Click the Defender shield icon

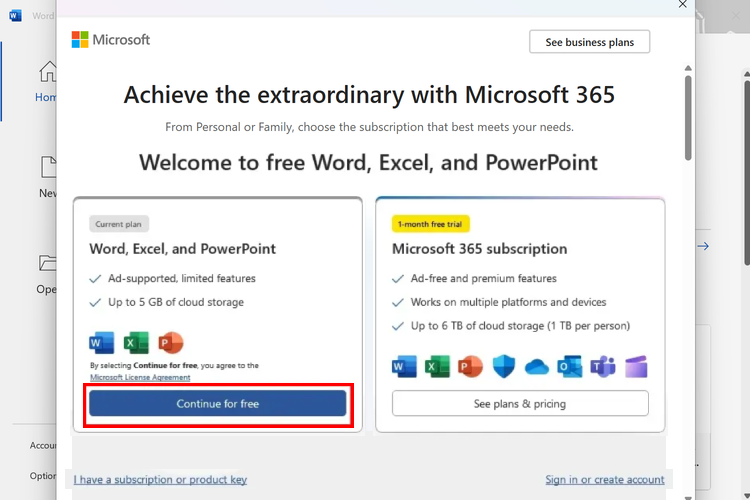(504, 367)
